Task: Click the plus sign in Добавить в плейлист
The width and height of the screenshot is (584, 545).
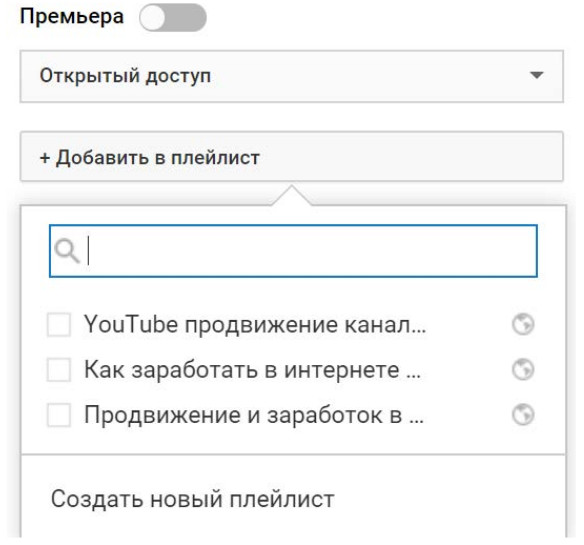Action: pyautogui.click(x=45, y=158)
